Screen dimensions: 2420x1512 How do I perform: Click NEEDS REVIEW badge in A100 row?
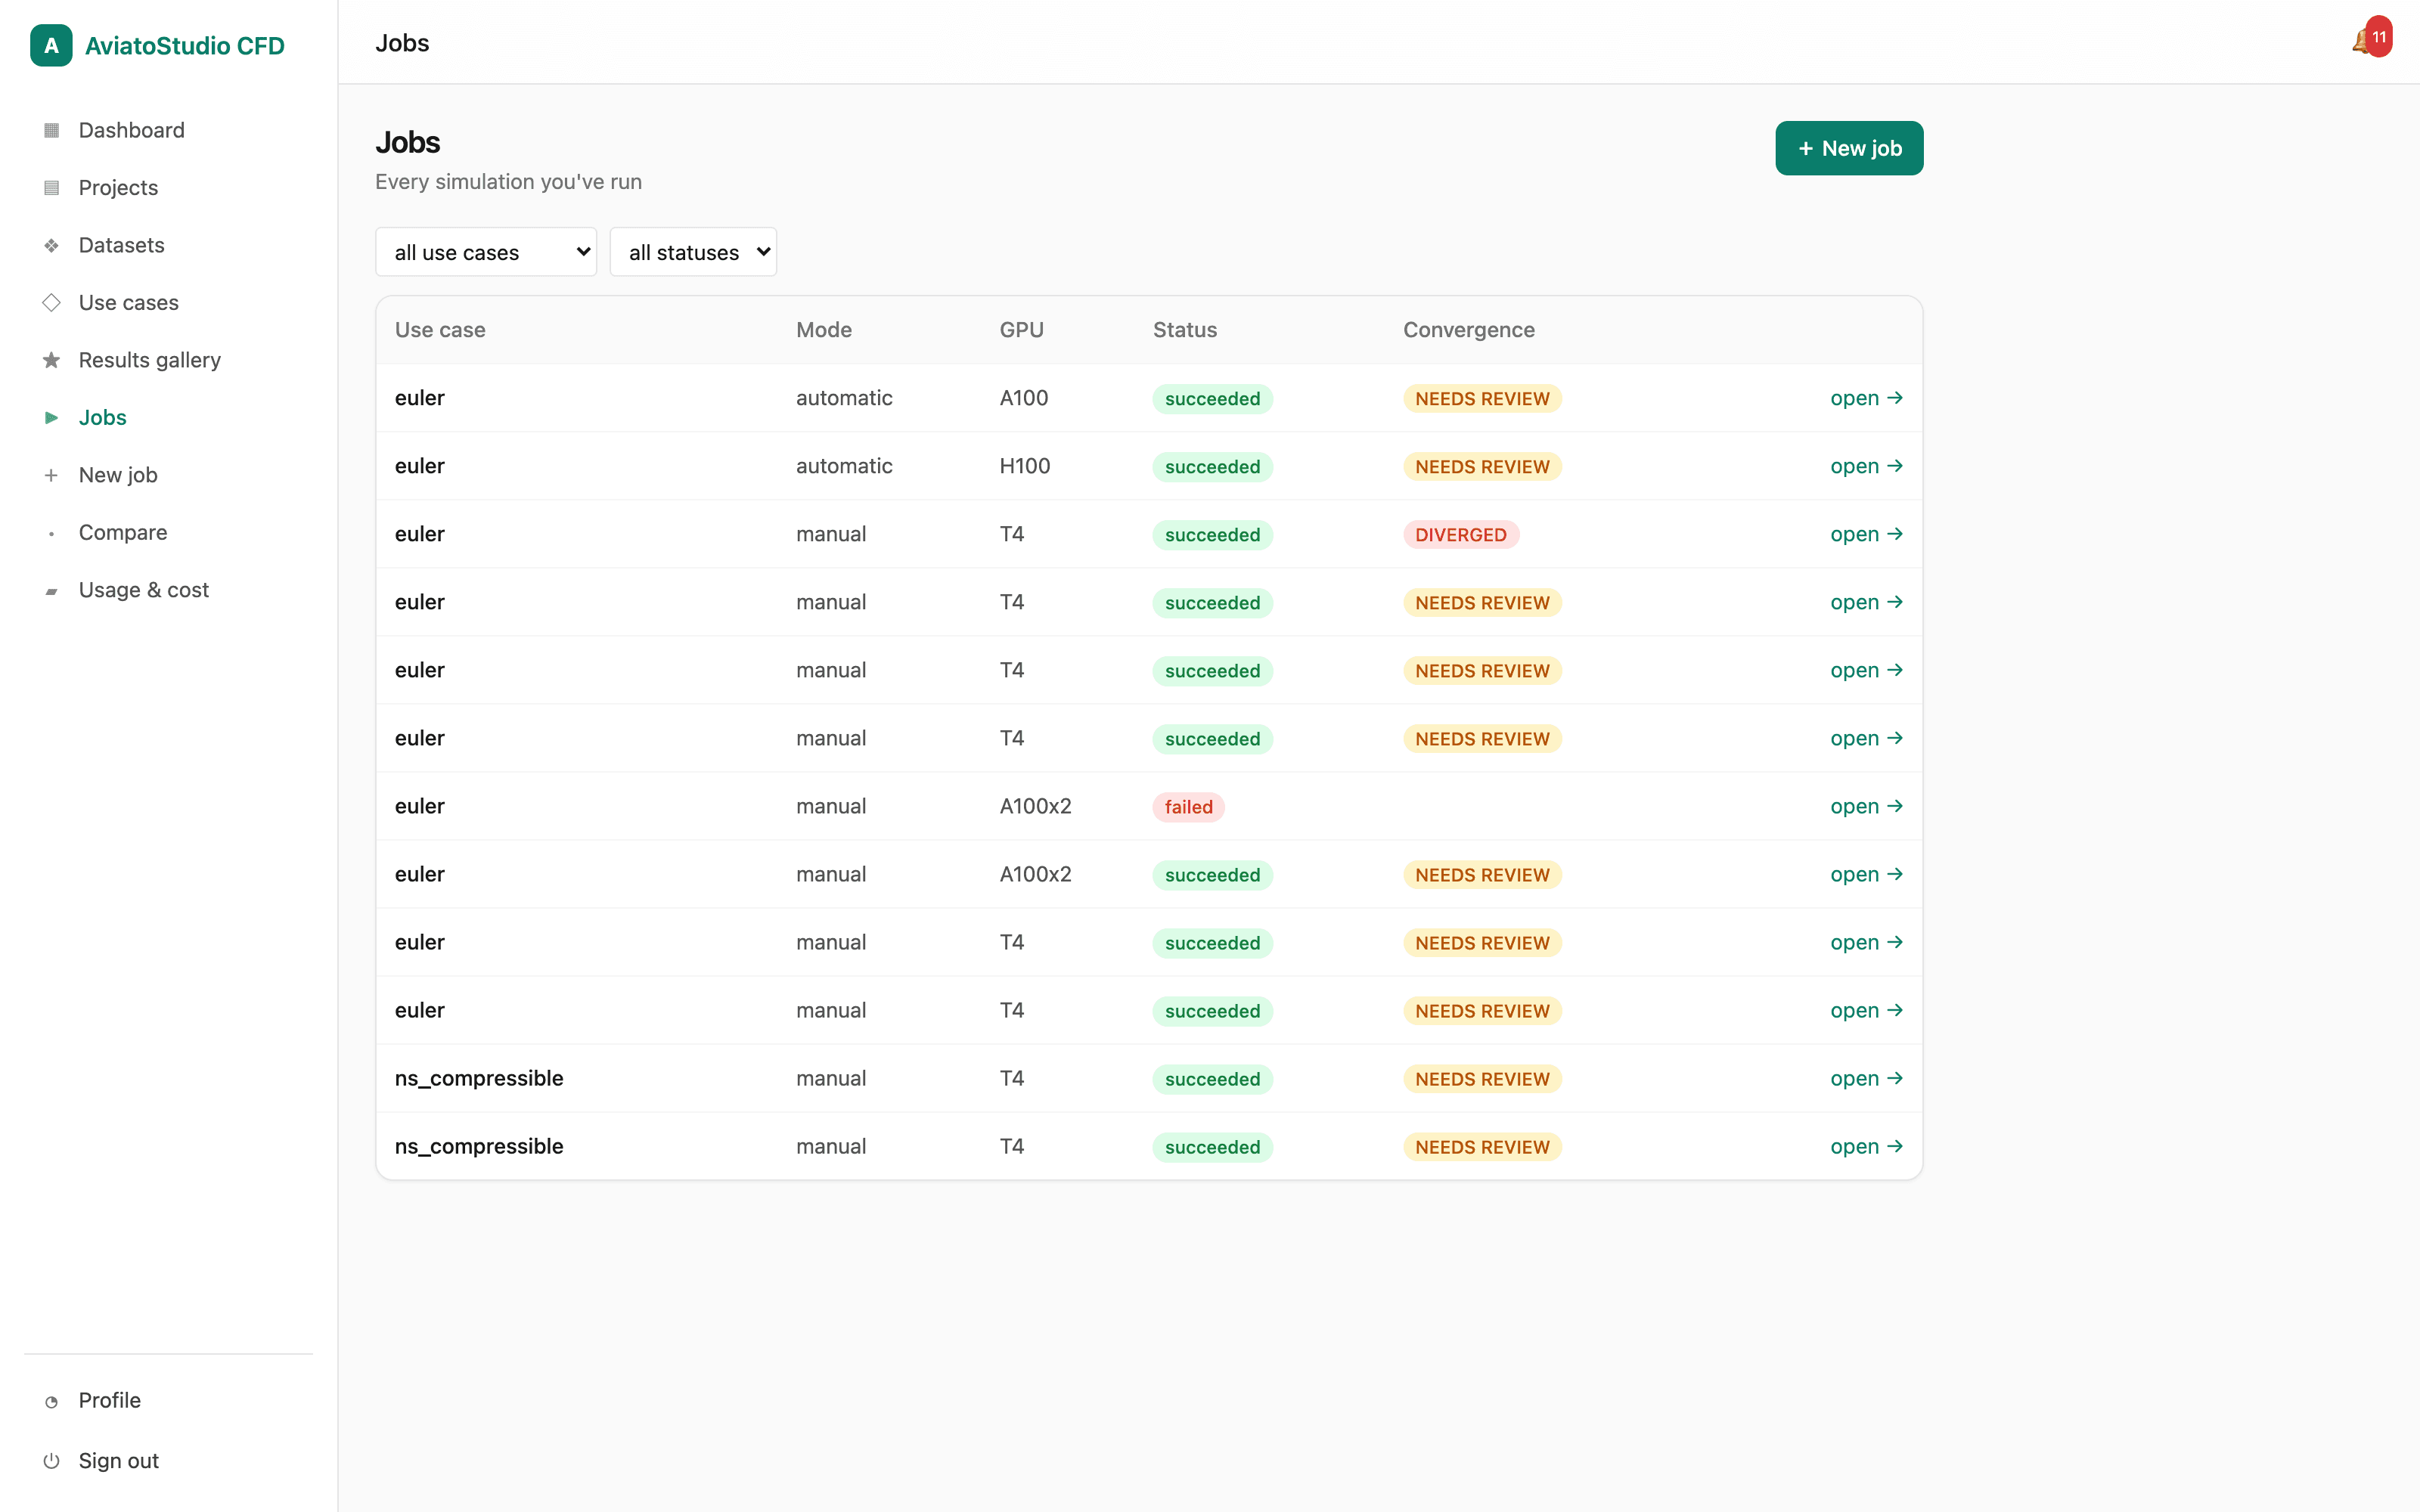point(1482,399)
